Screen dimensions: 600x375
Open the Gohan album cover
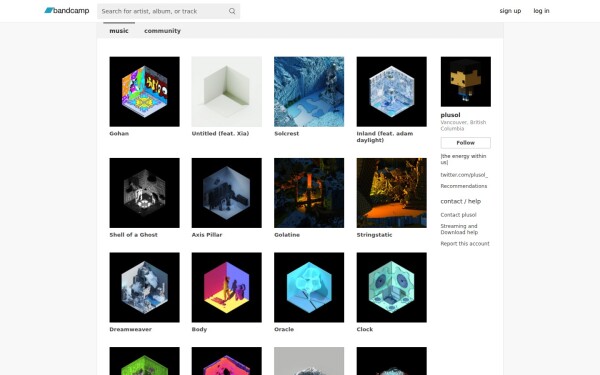tap(144, 91)
